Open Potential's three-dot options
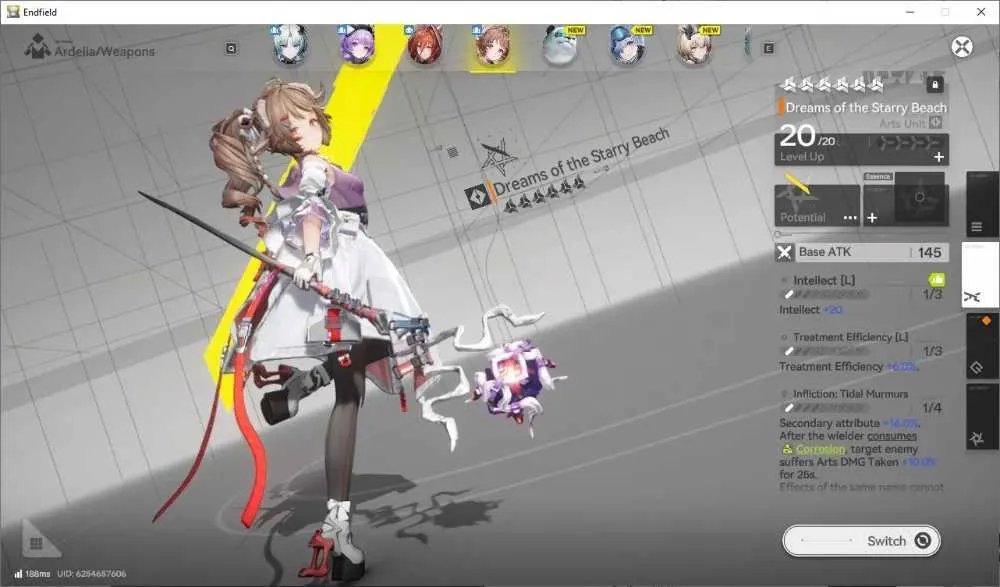 click(850, 218)
